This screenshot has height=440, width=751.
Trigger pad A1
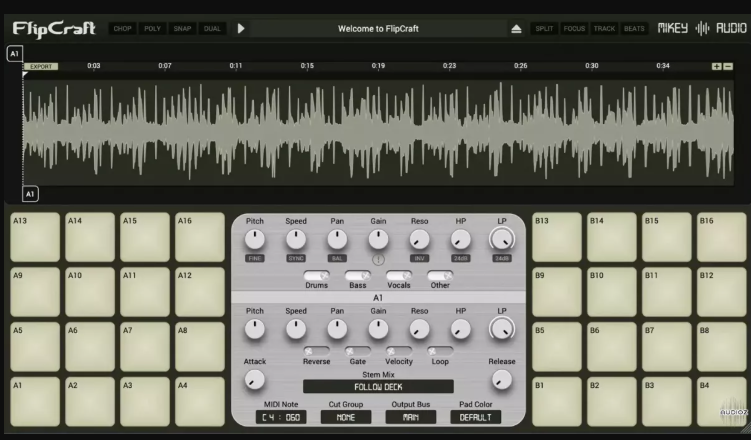click(x=35, y=402)
